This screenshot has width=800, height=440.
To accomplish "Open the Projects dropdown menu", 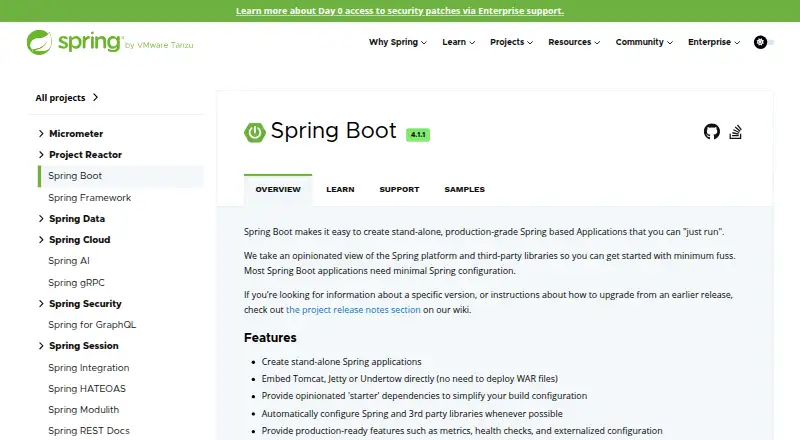I will [x=511, y=42].
